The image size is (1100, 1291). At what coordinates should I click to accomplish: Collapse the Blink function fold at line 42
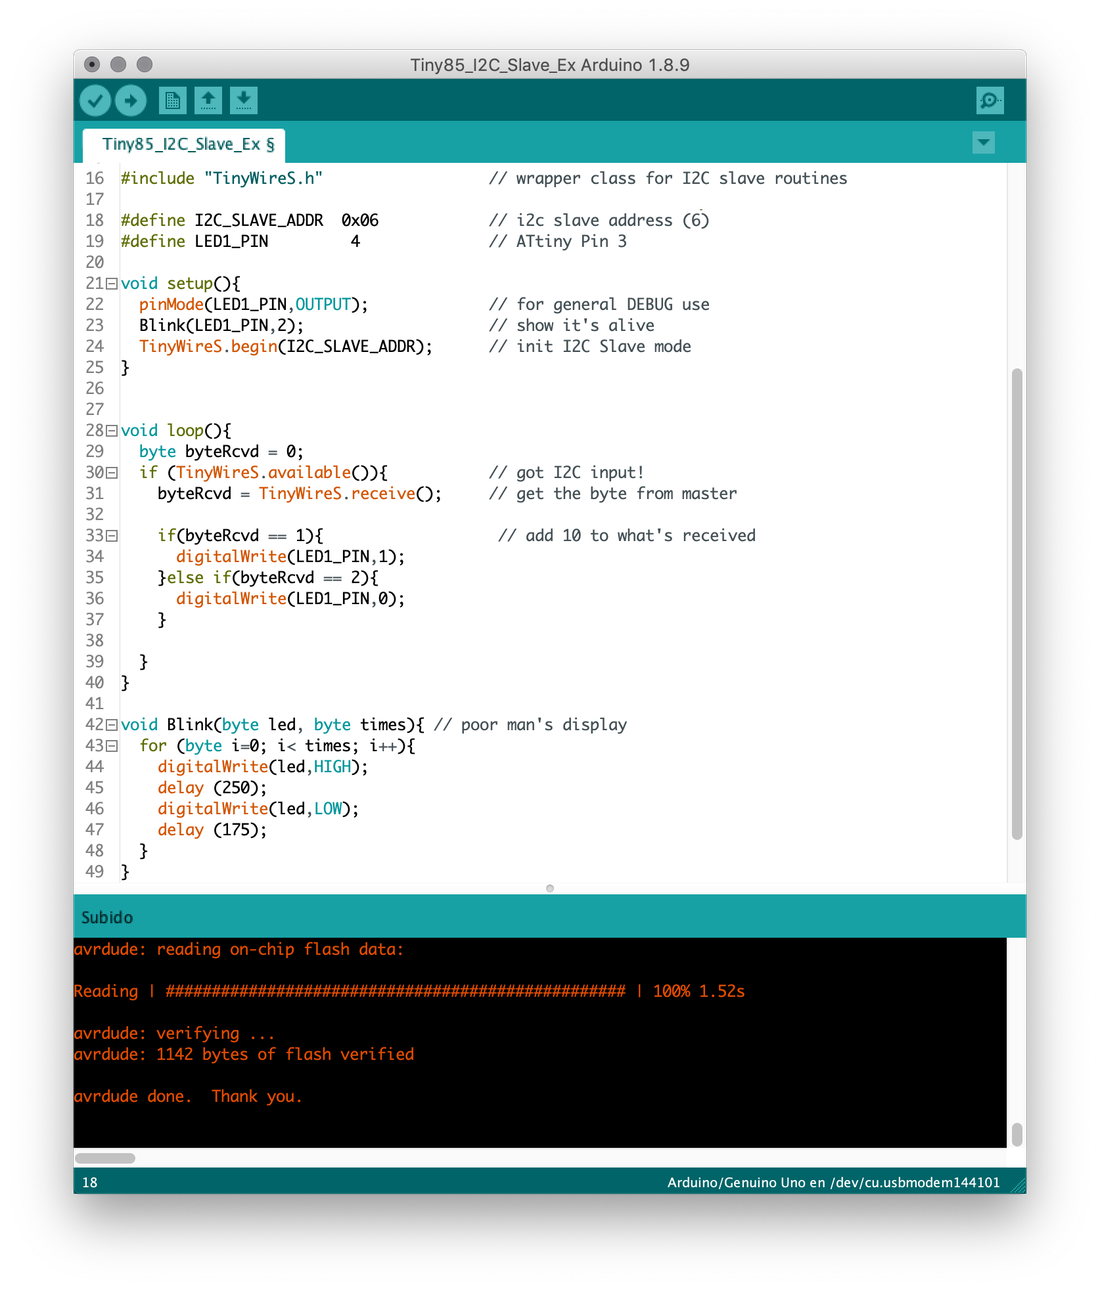click(x=112, y=725)
